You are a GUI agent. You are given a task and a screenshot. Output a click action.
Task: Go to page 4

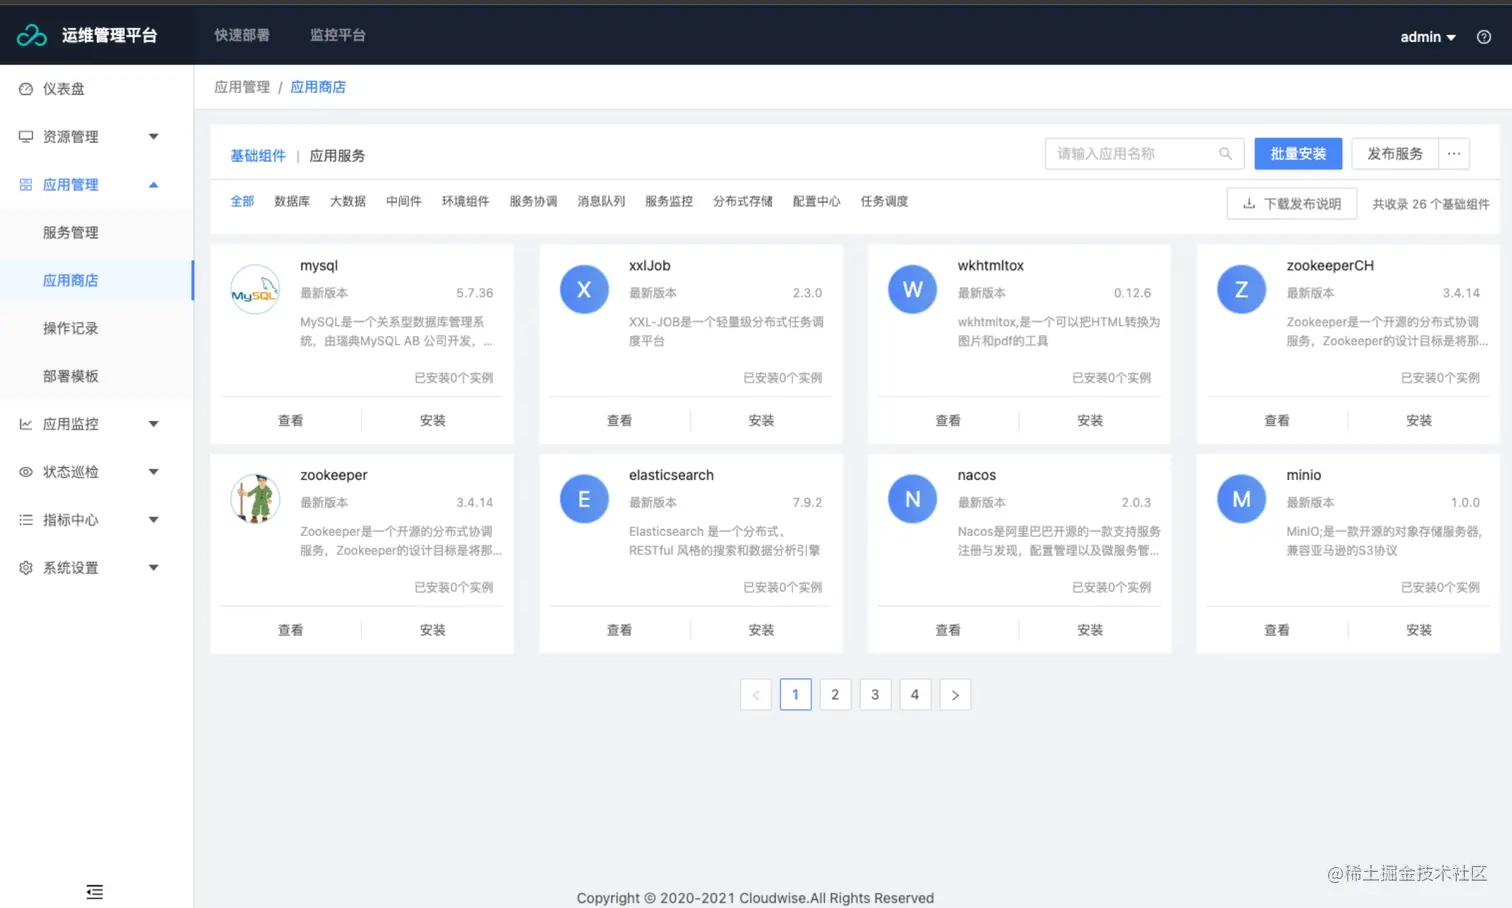pyautogui.click(x=915, y=695)
